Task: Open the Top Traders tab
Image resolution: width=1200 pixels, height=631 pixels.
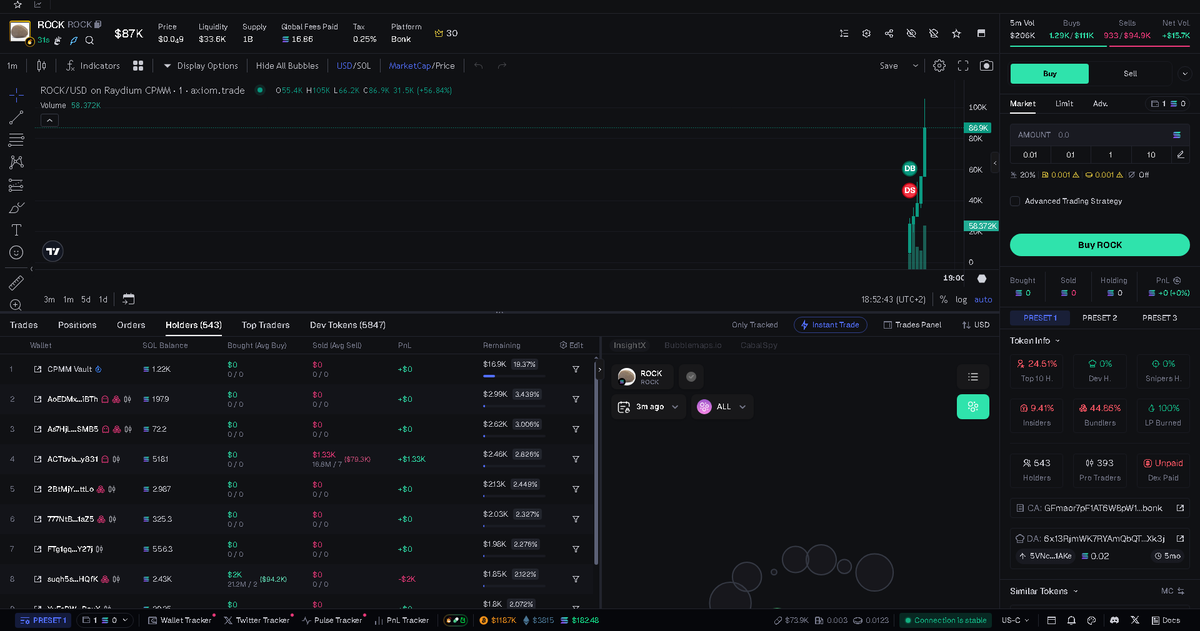Action: click(x=265, y=325)
